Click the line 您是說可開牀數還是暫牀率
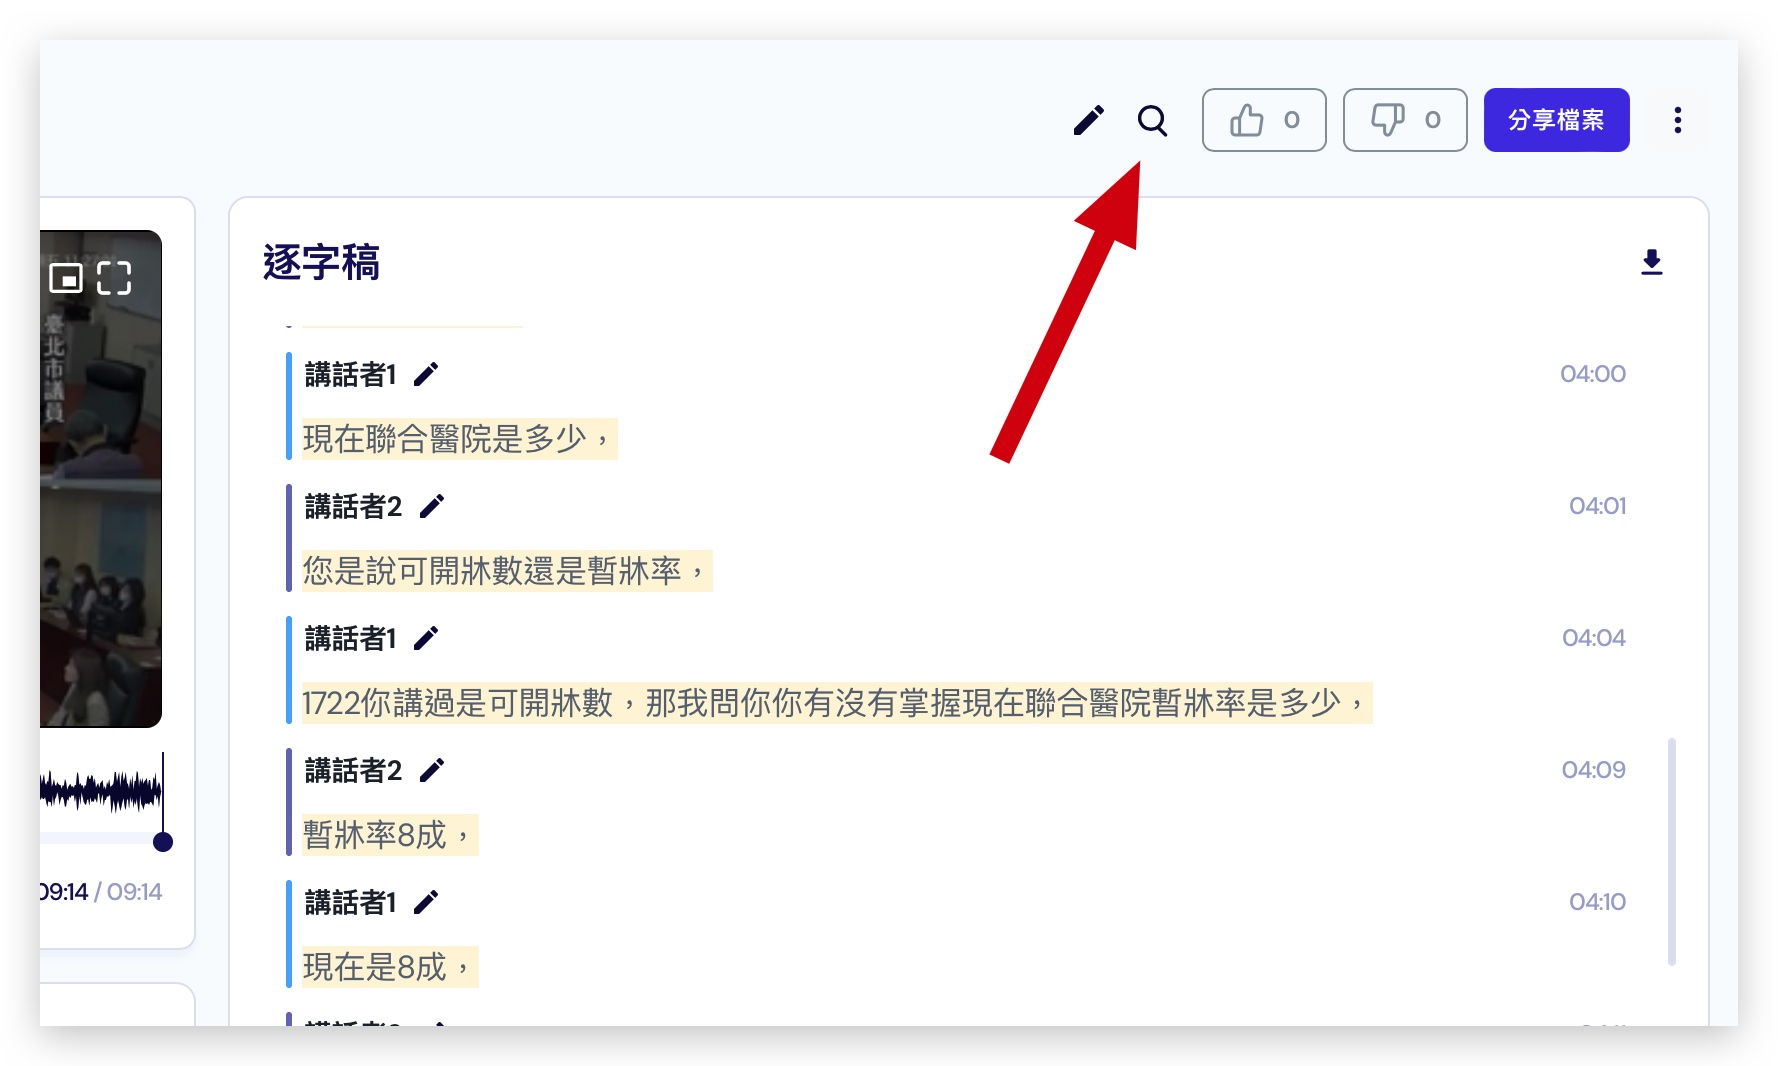1778x1066 pixels. point(507,571)
